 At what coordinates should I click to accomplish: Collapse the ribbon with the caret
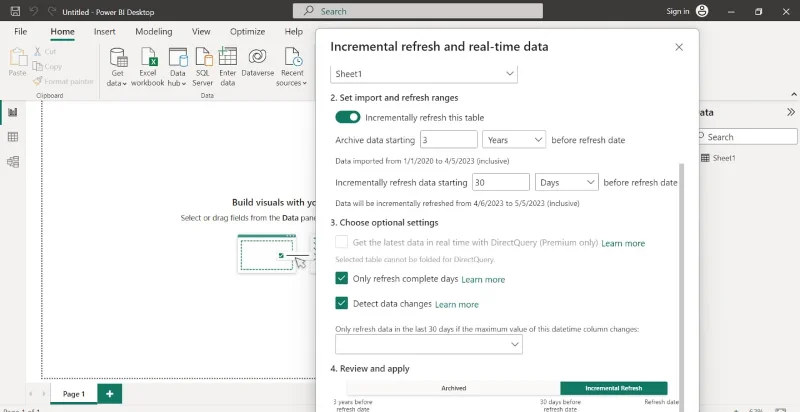point(794,94)
